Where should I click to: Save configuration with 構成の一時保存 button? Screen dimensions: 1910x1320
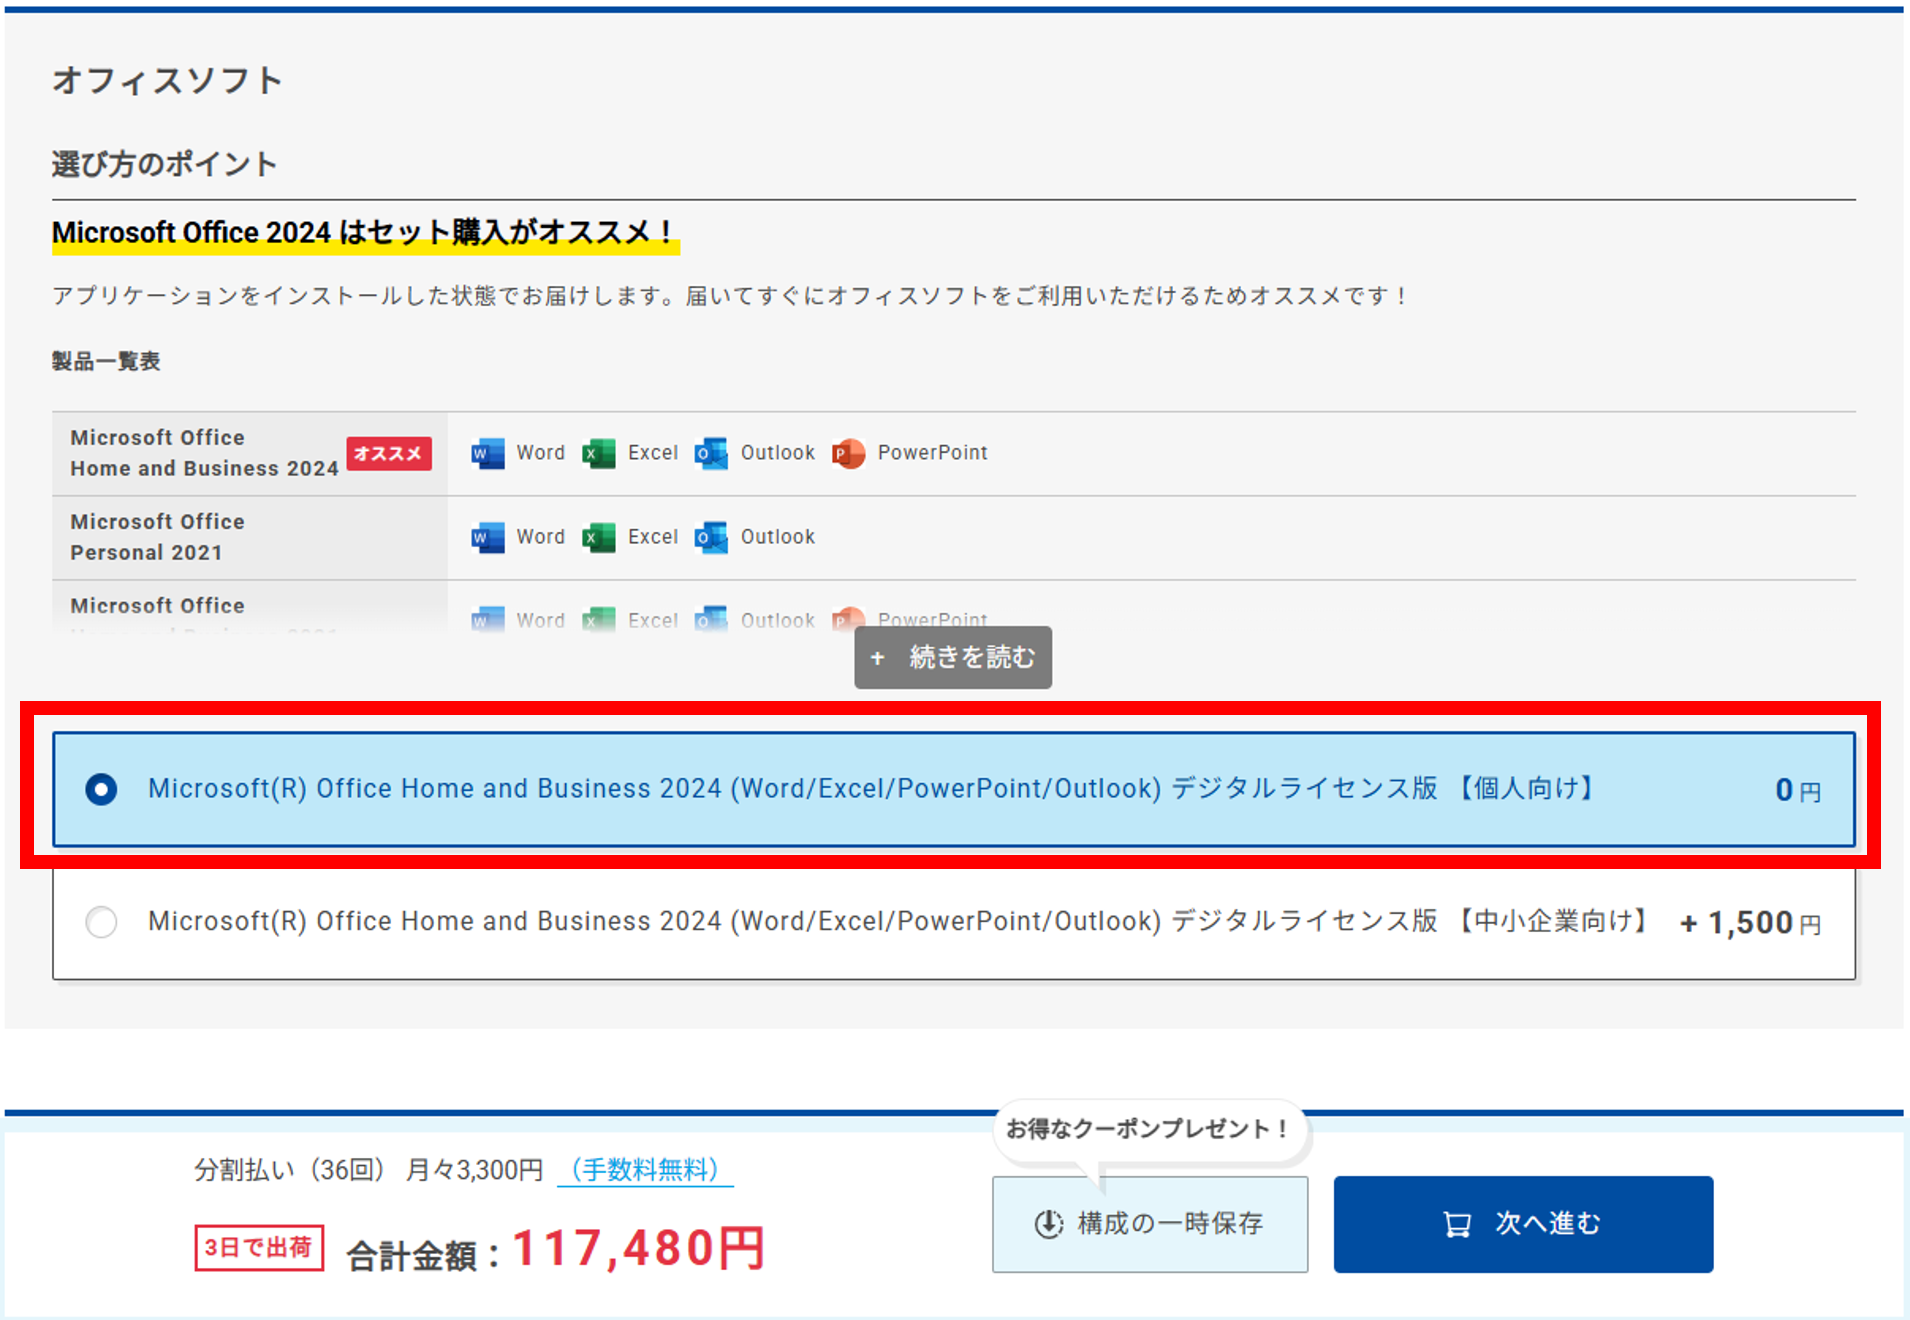(1150, 1224)
